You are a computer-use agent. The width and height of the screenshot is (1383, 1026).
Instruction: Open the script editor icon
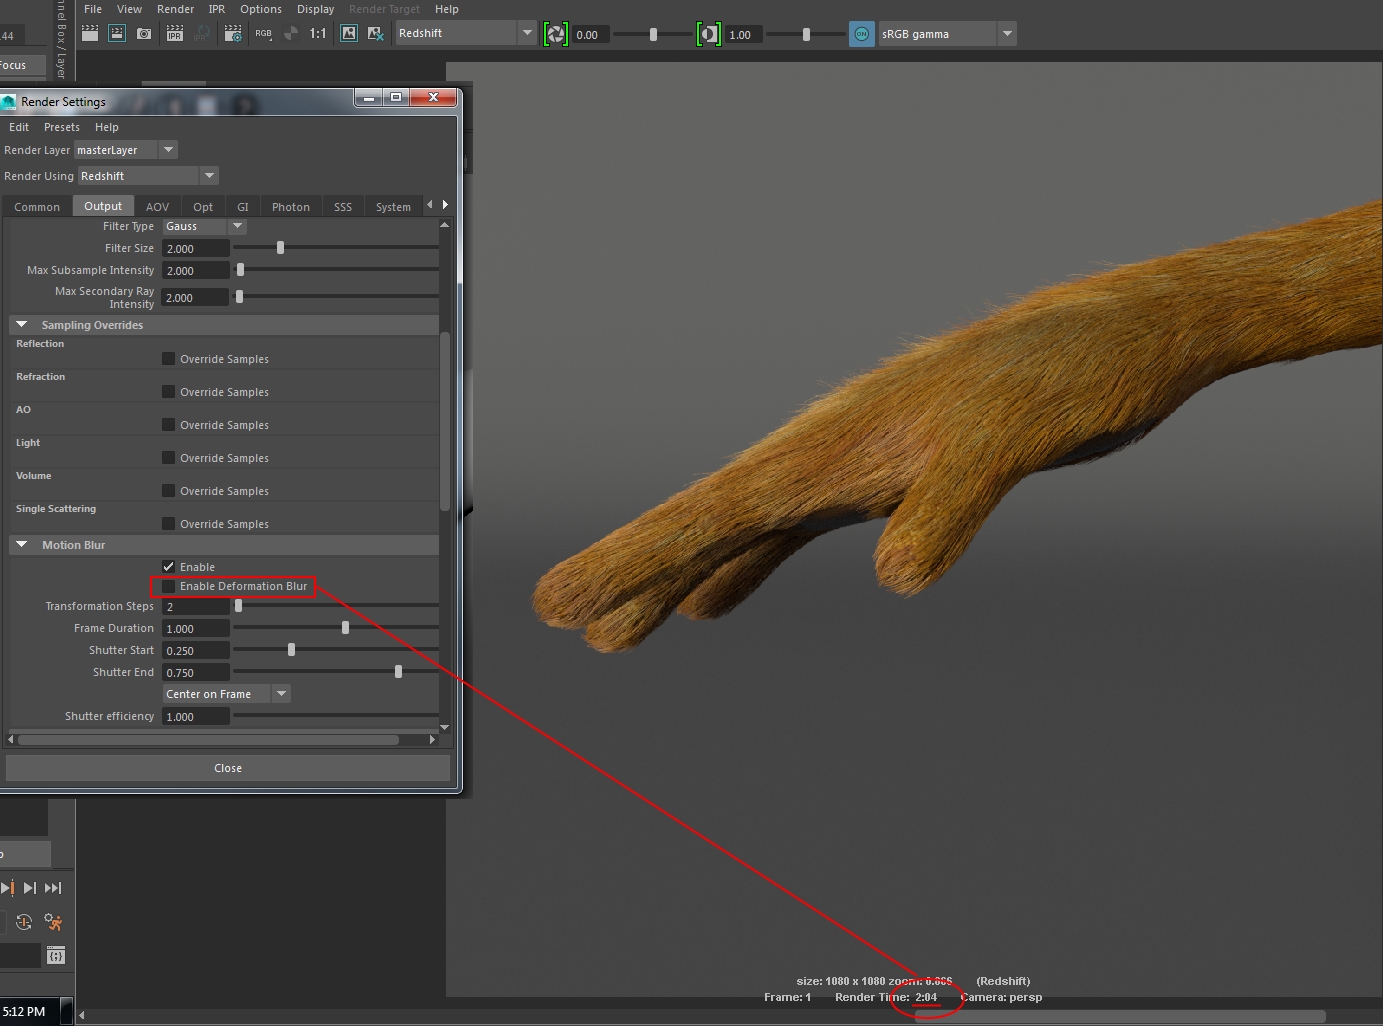pyautogui.click(x=56, y=956)
